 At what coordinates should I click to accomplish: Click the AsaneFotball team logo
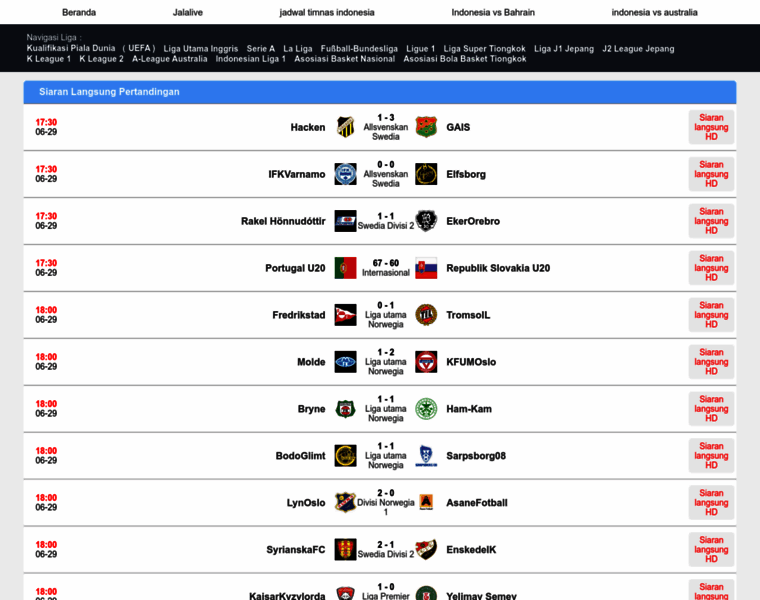coord(426,503)
